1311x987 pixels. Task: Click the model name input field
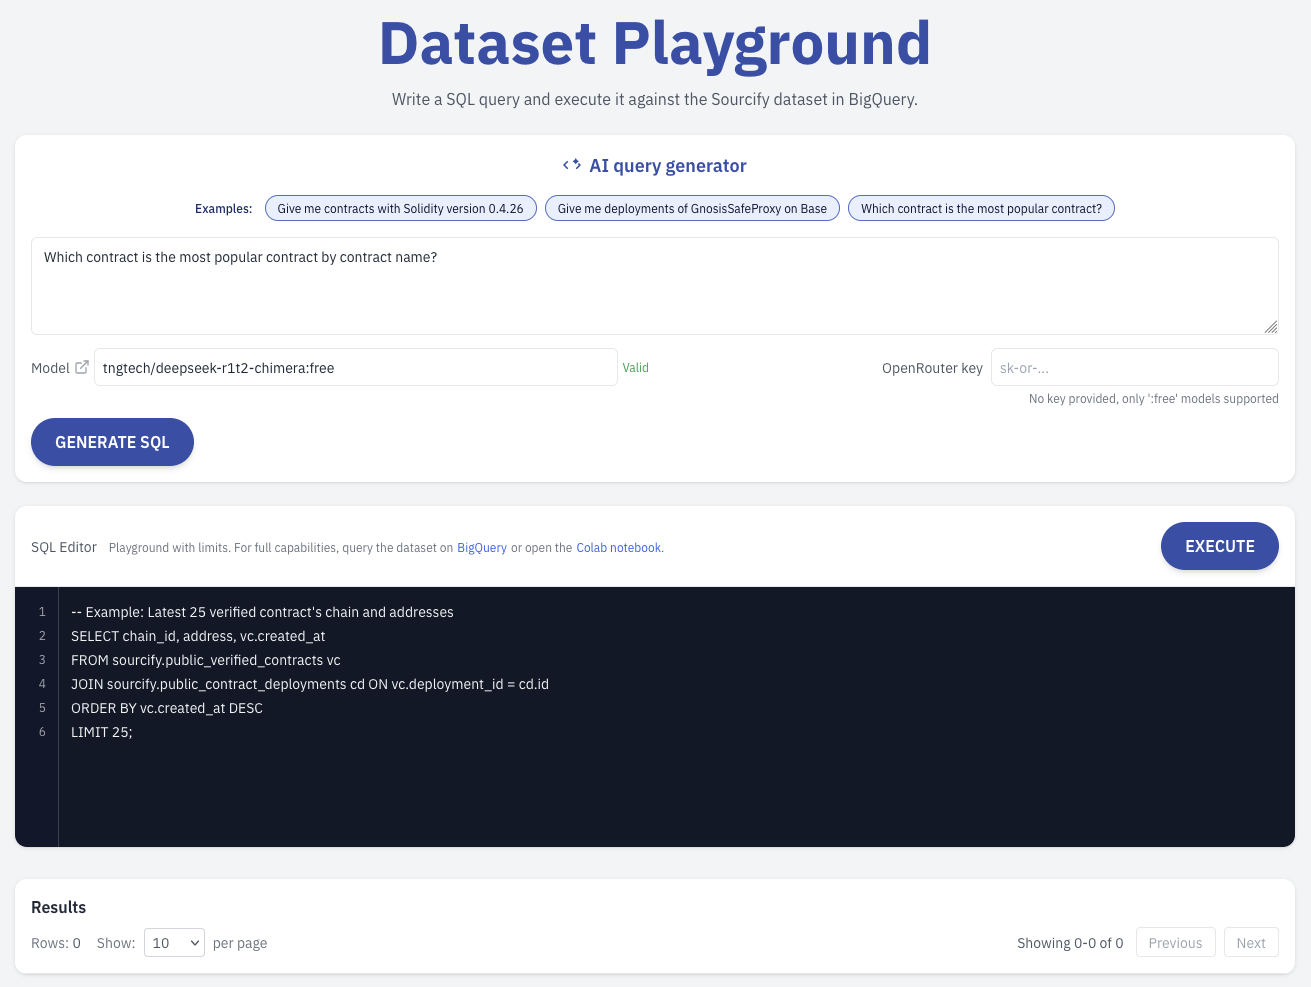[x=355, y=367]
